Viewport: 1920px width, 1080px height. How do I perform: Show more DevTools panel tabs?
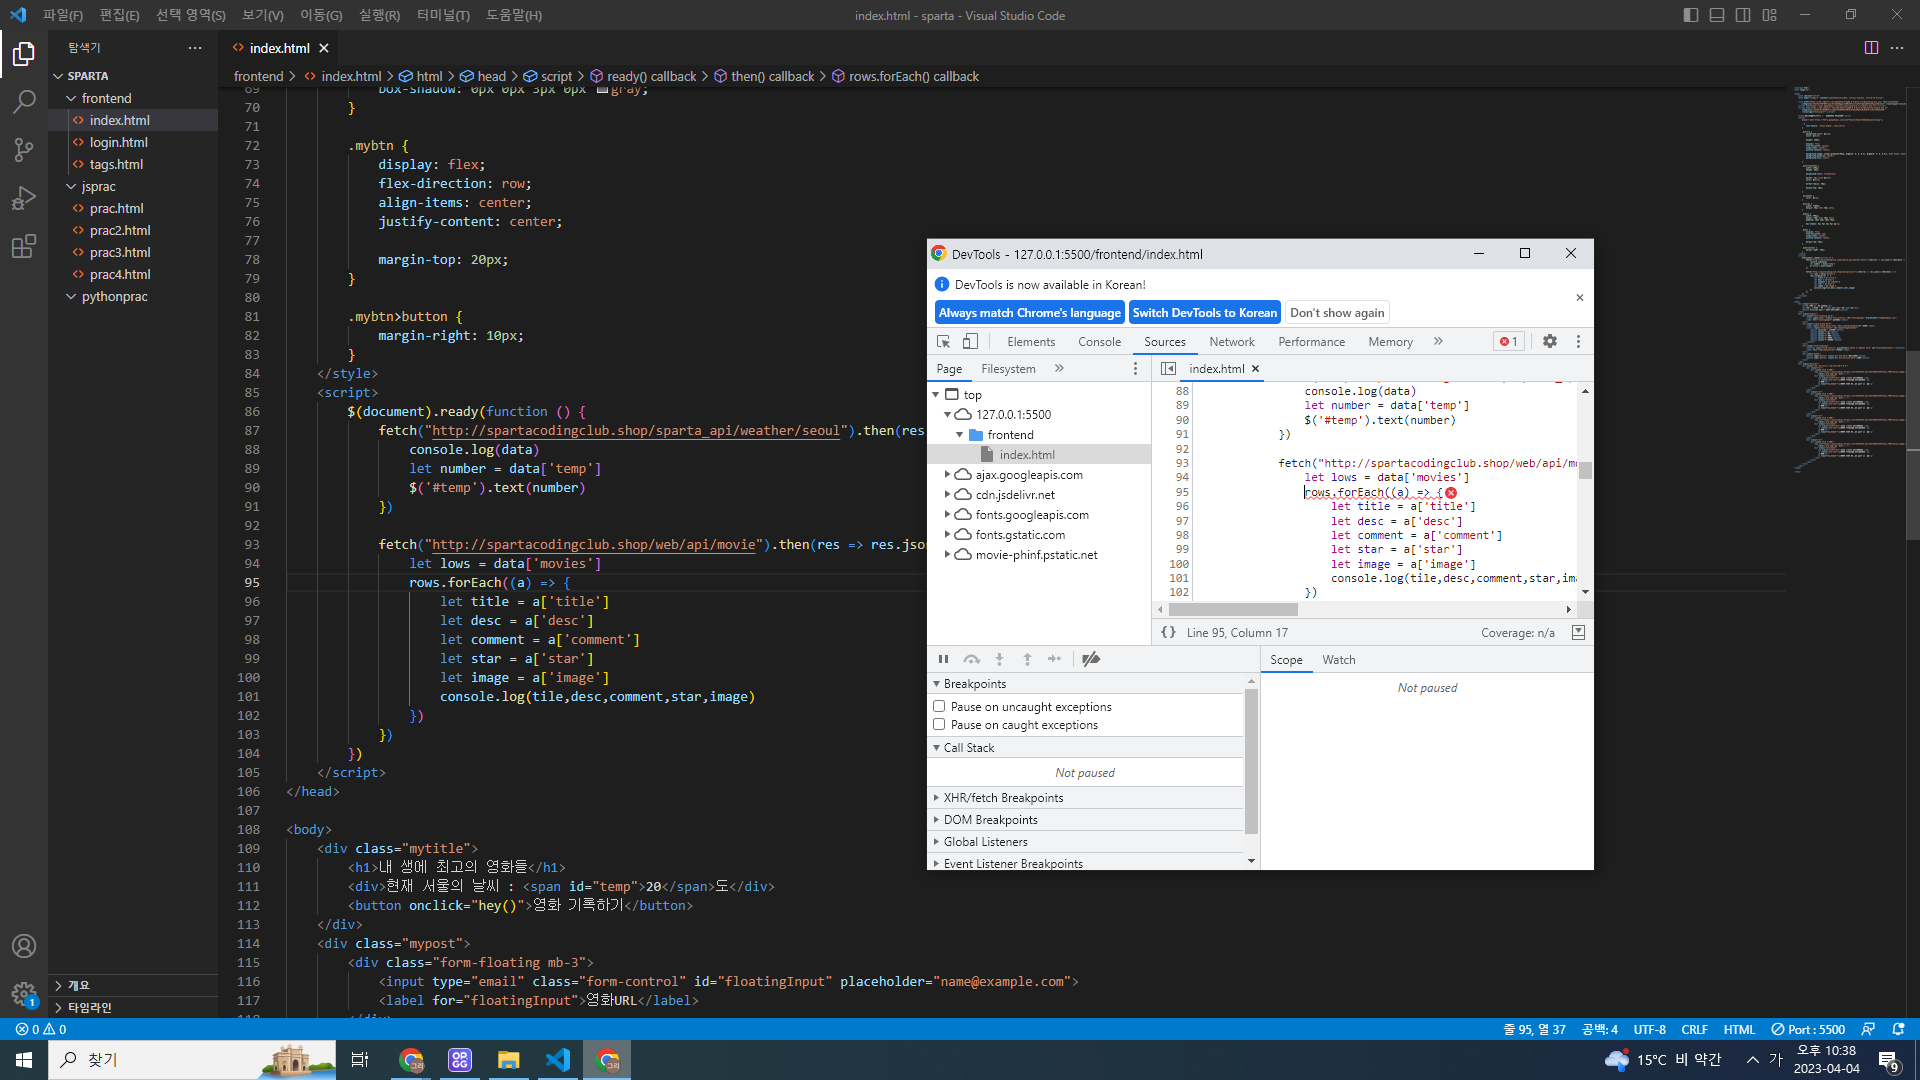(1438, 341)
